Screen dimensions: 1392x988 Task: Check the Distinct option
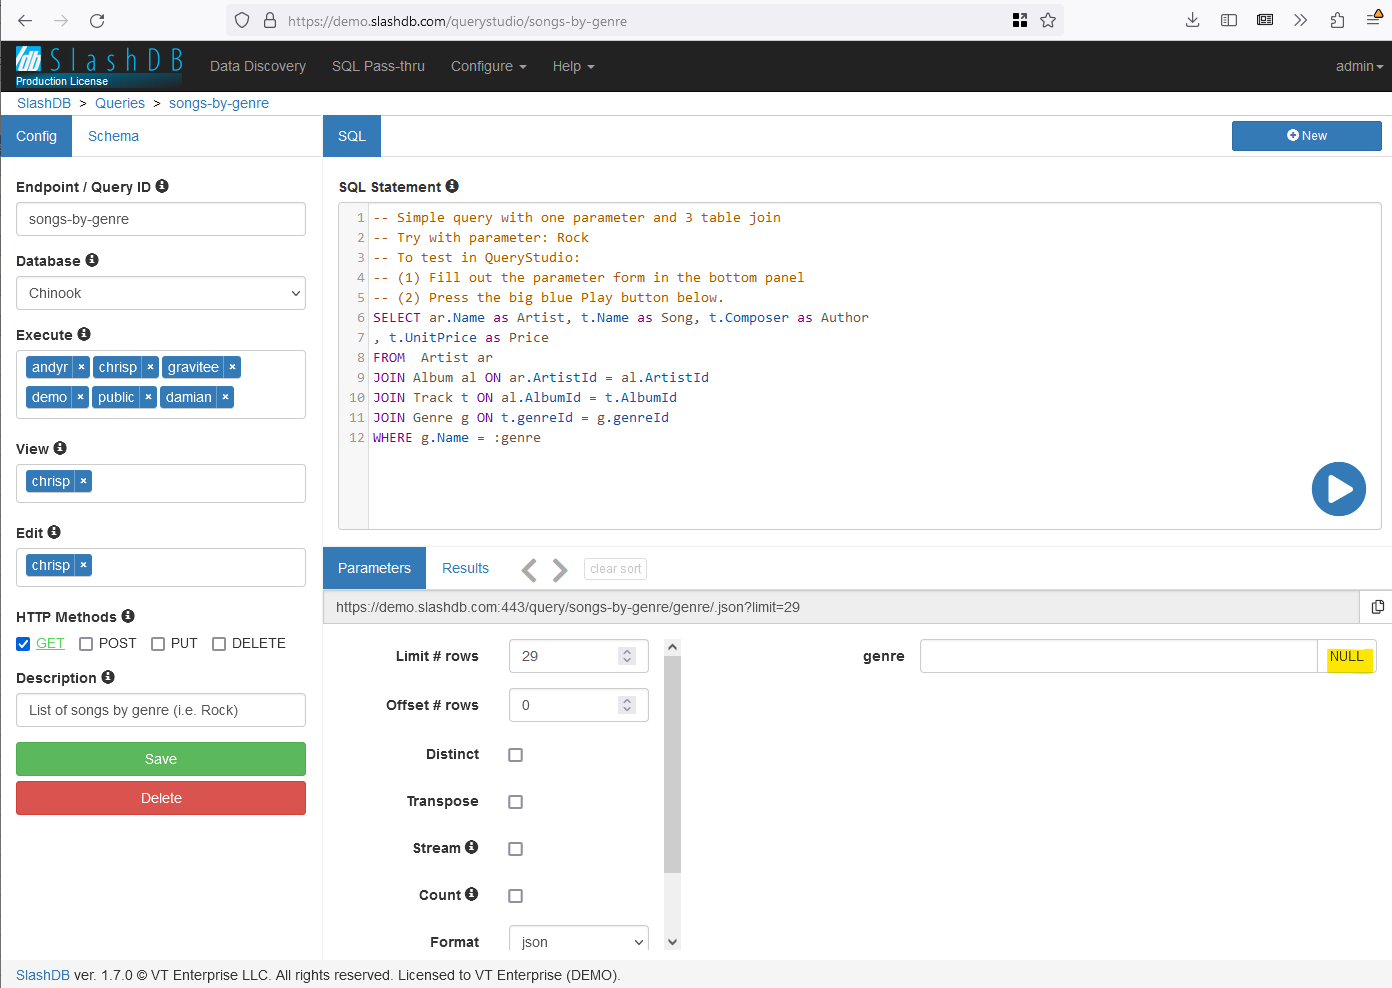point(516,755)
